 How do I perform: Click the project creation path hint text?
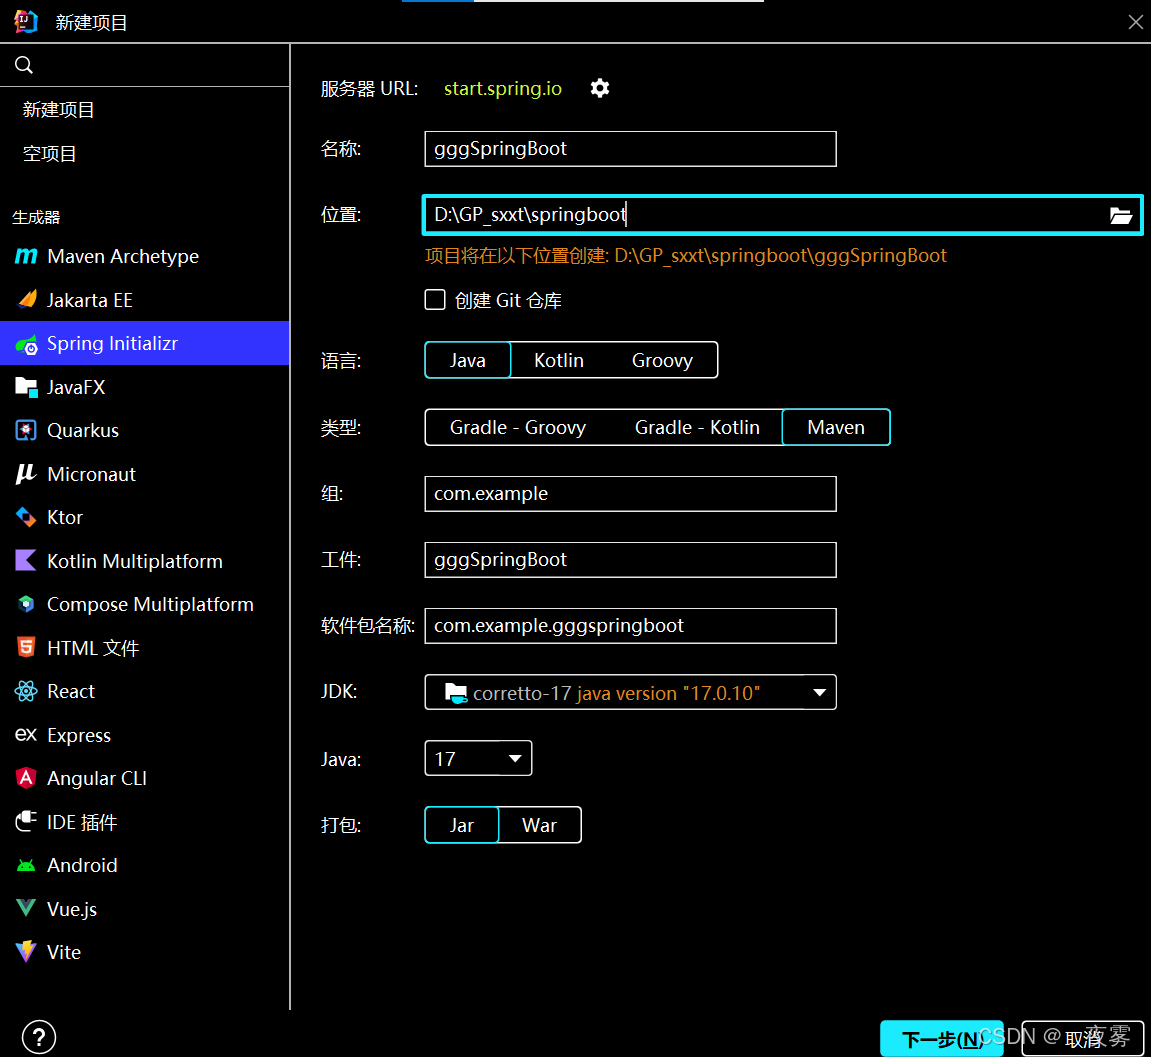[686, 256]
